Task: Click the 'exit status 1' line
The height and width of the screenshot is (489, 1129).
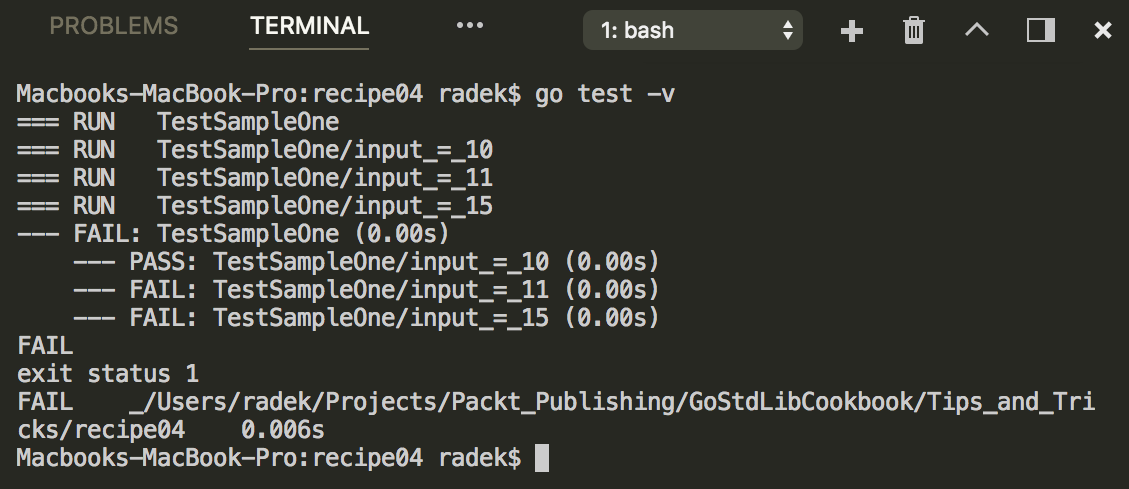Action: [x=107, y=374]
